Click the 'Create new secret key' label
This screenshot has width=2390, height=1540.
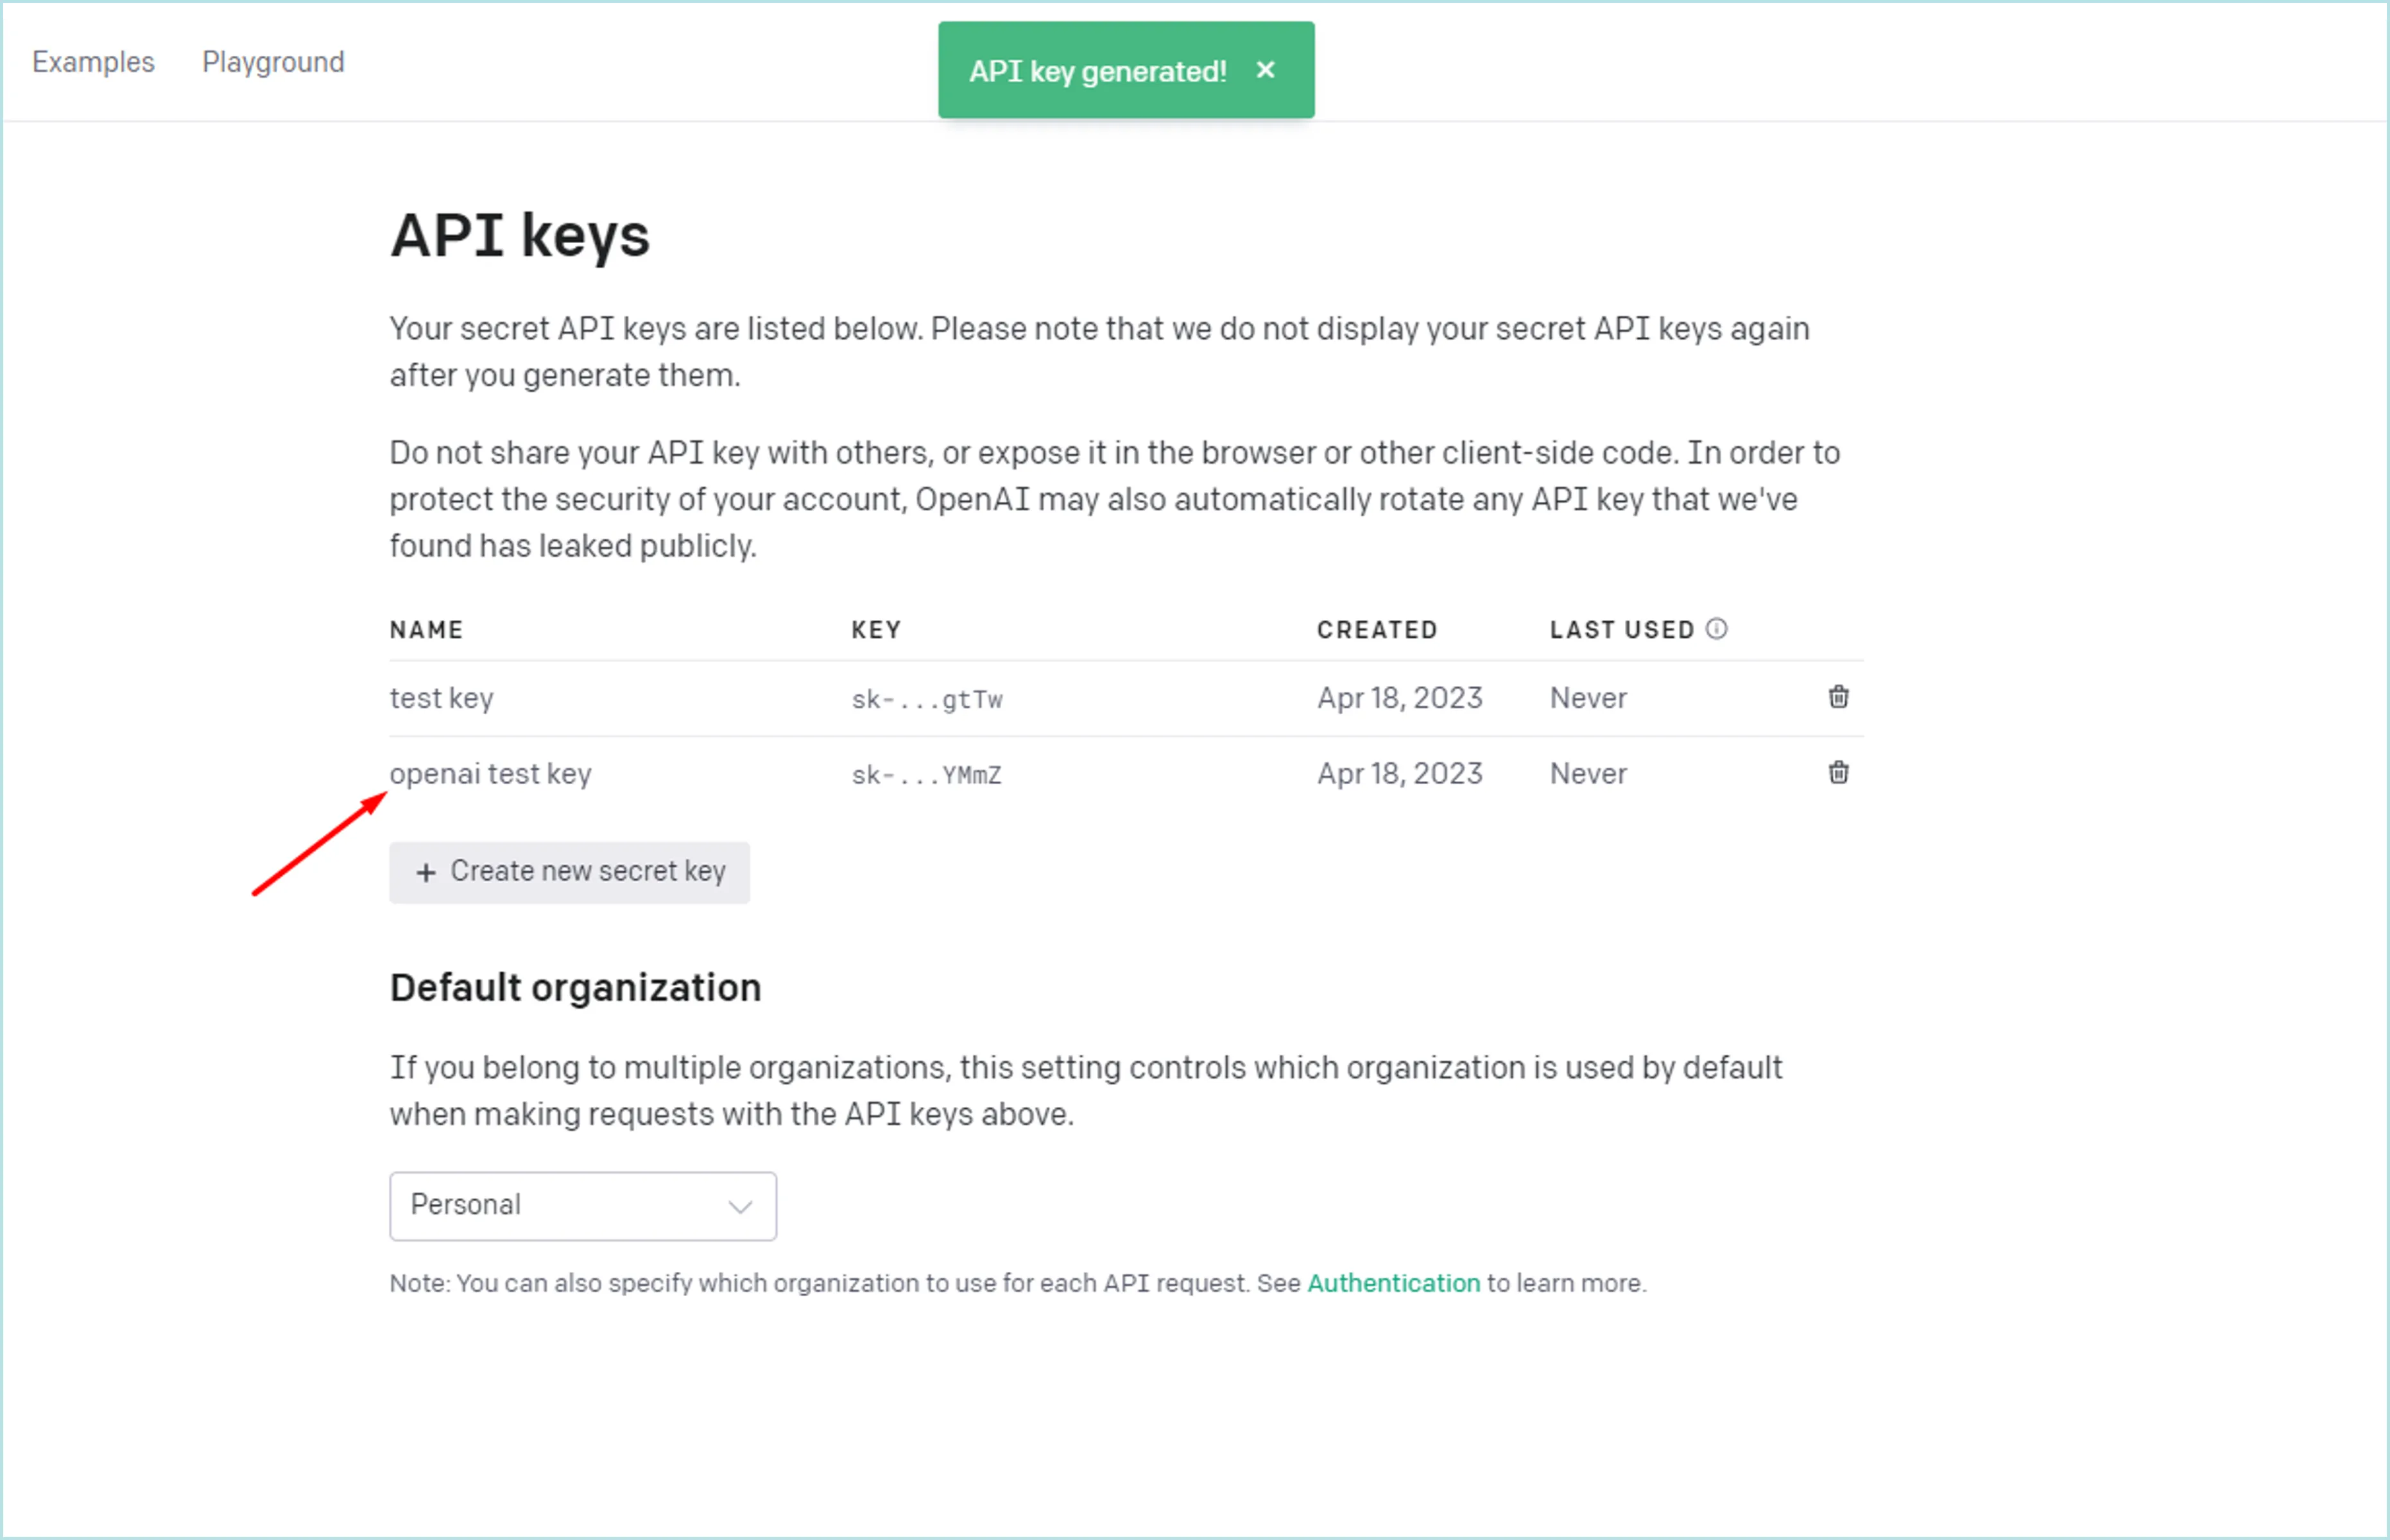coord(588,871)
